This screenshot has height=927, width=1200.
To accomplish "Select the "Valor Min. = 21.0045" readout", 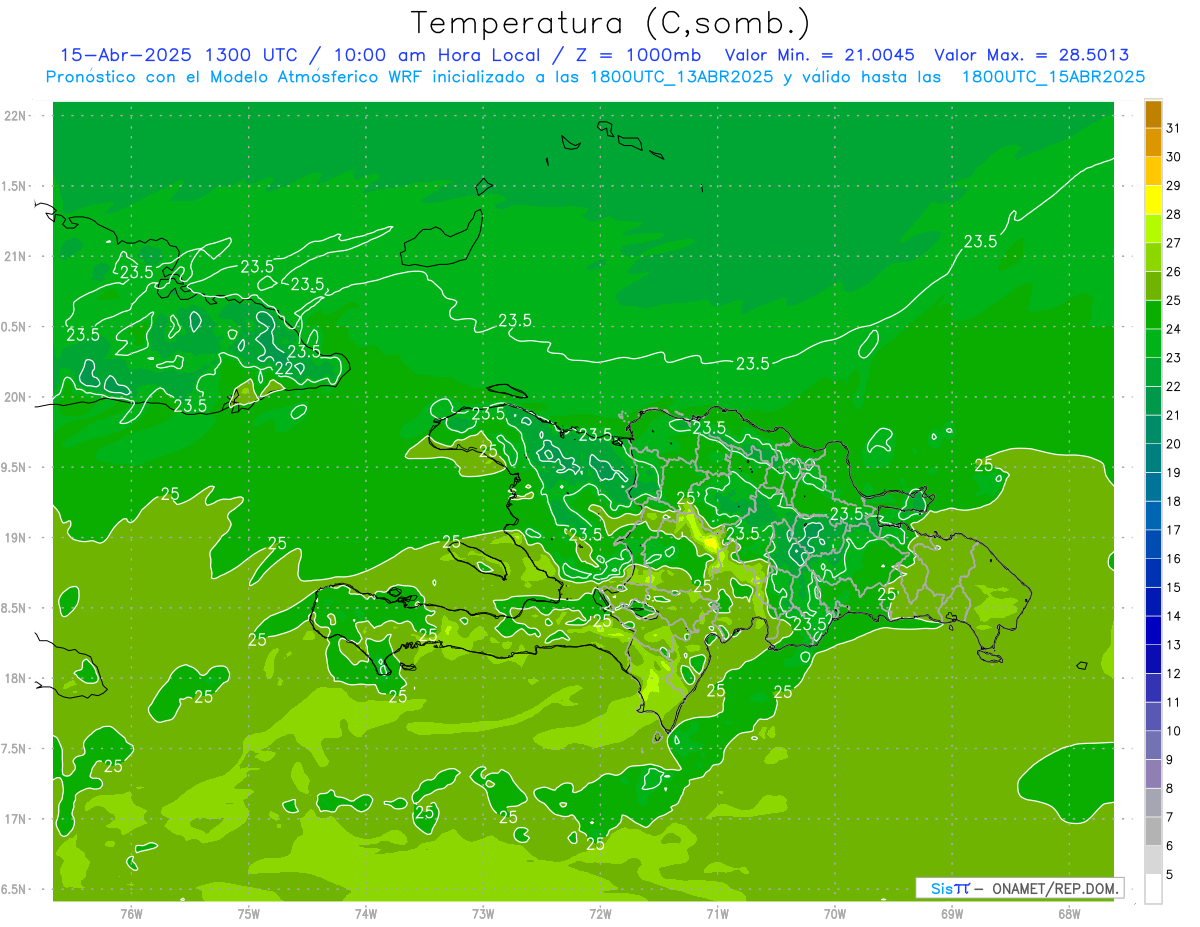I will click(x=820, y=55).
